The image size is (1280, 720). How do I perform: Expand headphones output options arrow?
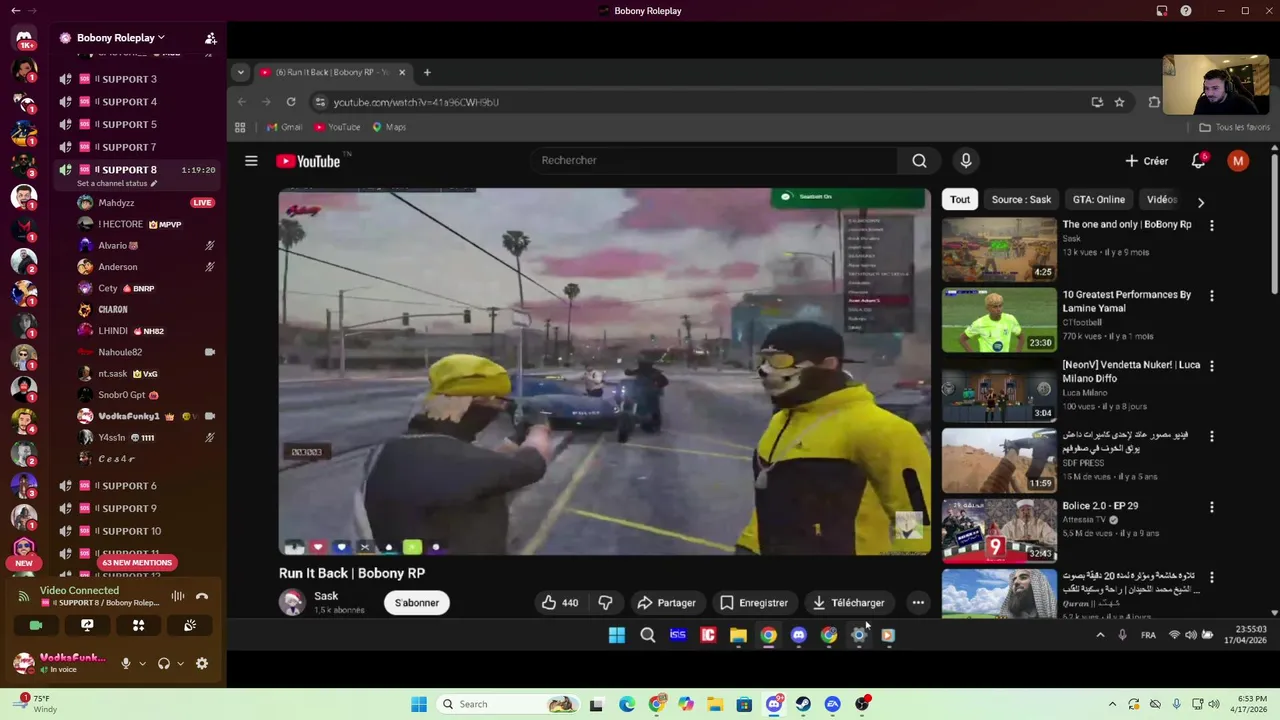(x=180, y=663)
